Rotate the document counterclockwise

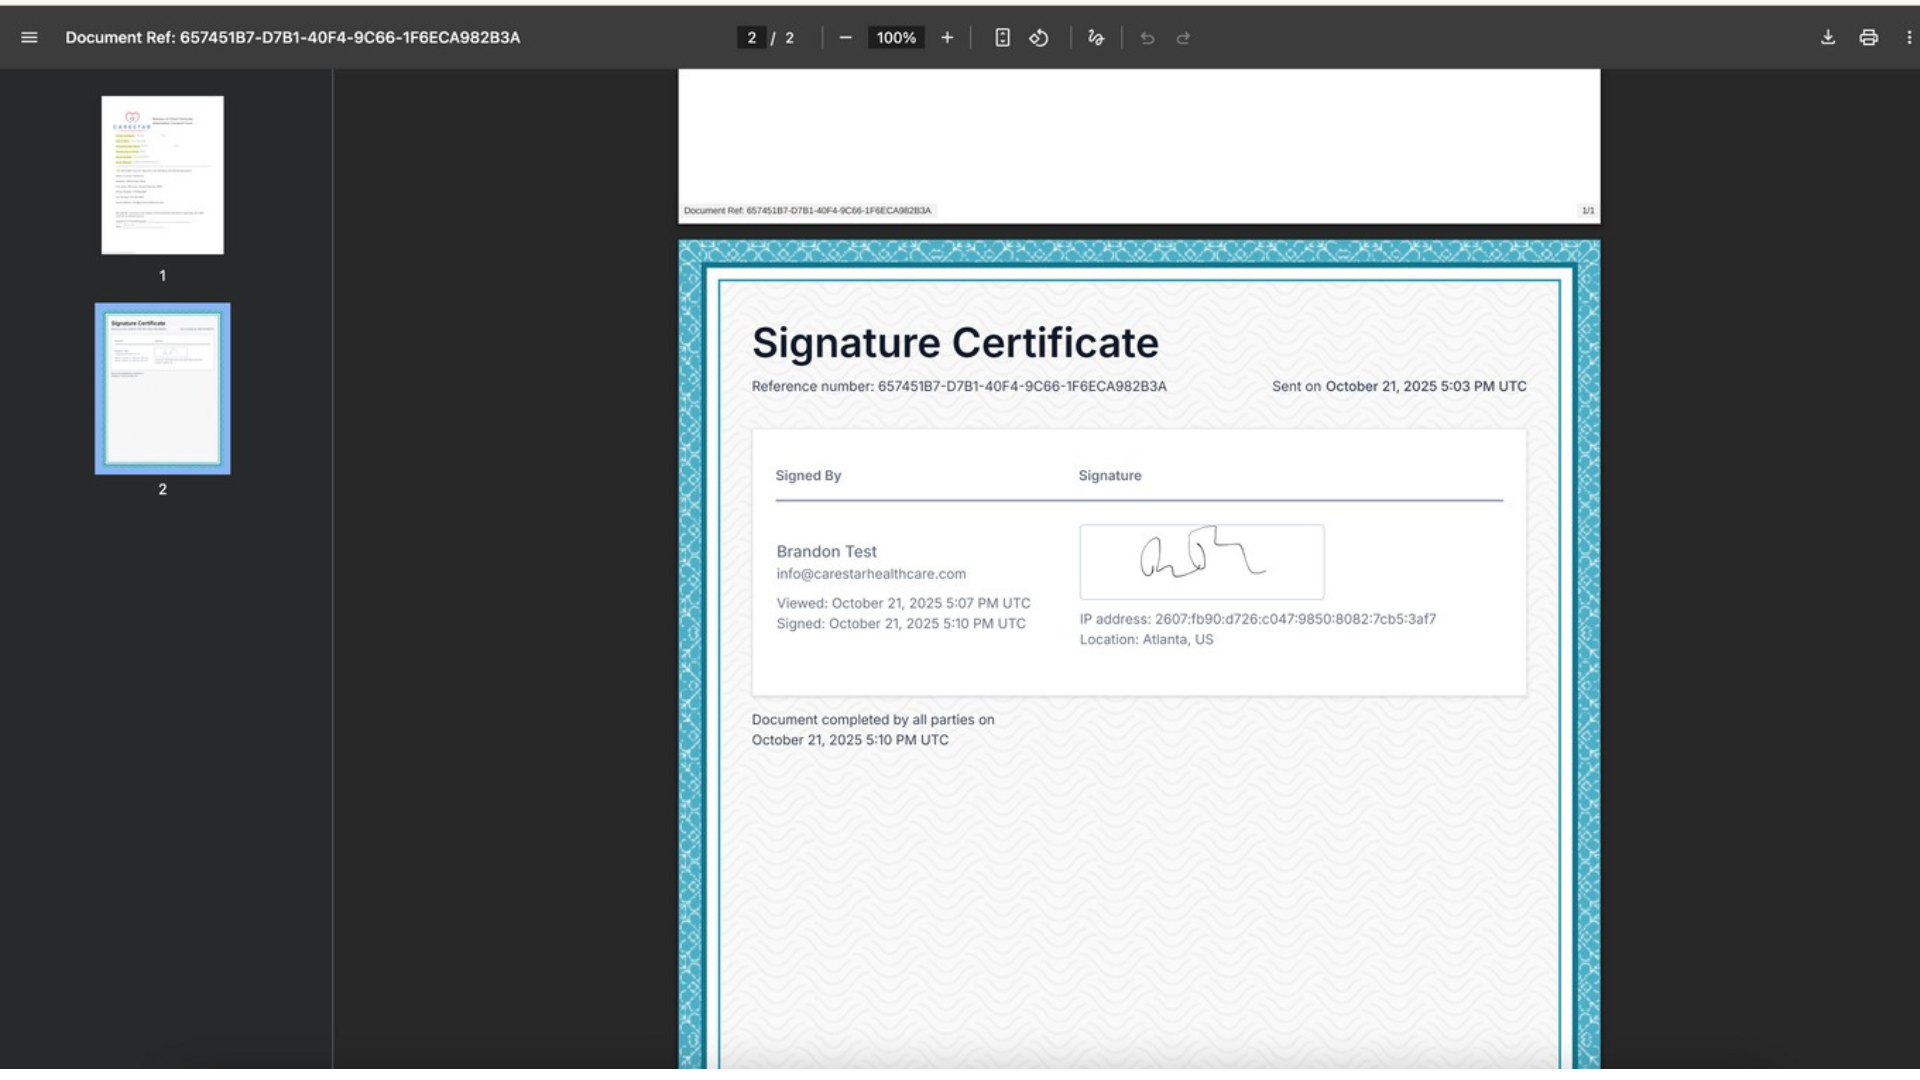pos(1039,38)
